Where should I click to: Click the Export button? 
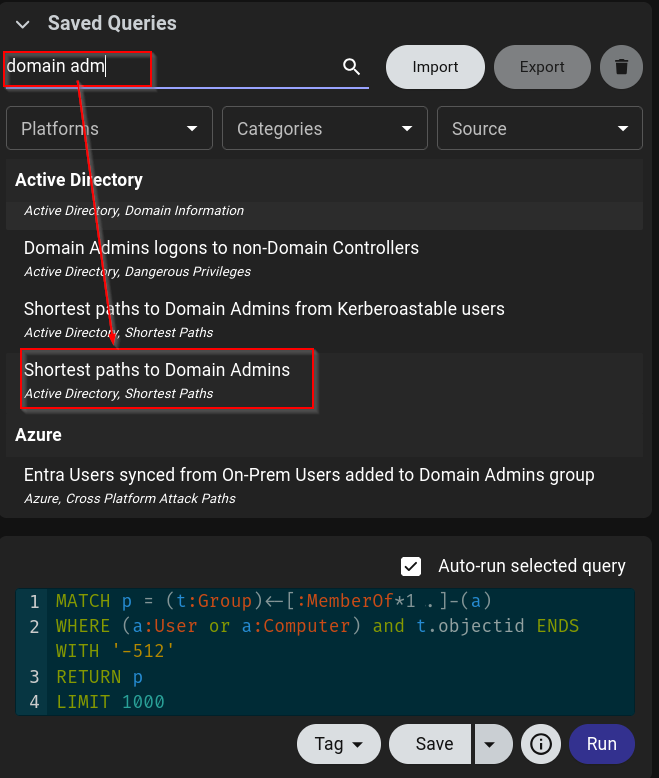(542, 67)
